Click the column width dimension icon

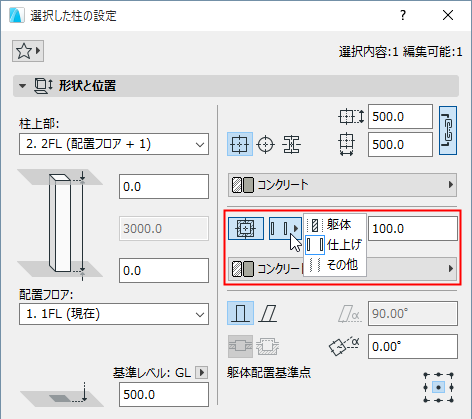click(x=347, y=144)
